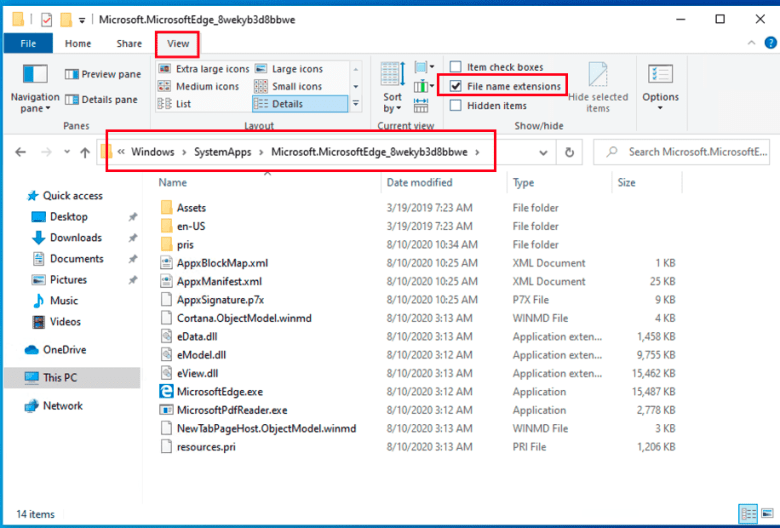This screenshot has width=780, height=528.
Task: Select Small icons layout
Action: [x=288, y=86]
